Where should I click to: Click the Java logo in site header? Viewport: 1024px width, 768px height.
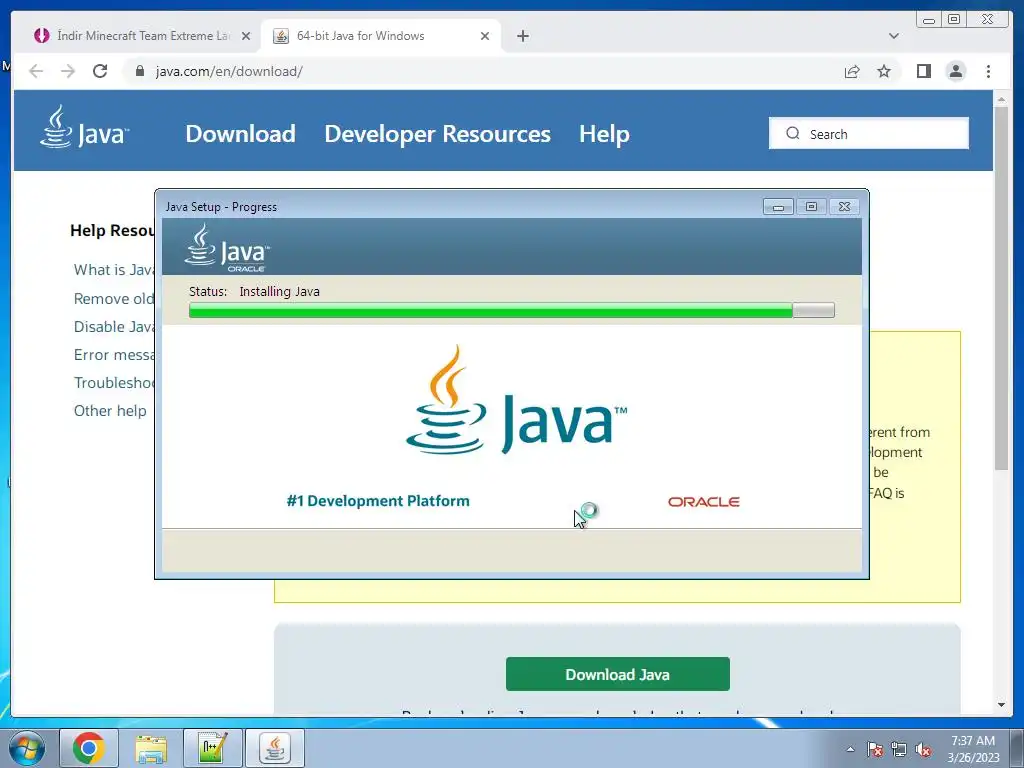[84, 127]
